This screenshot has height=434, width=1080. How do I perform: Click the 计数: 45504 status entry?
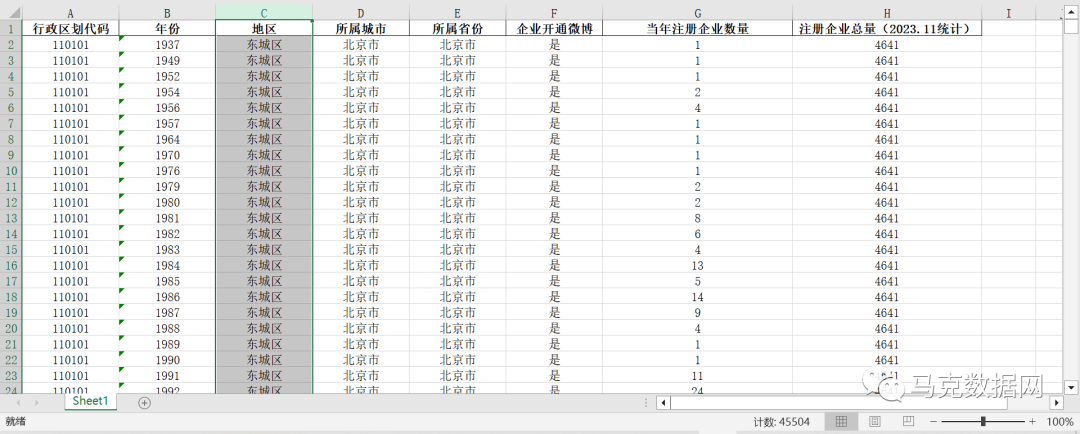coord(781,422)
